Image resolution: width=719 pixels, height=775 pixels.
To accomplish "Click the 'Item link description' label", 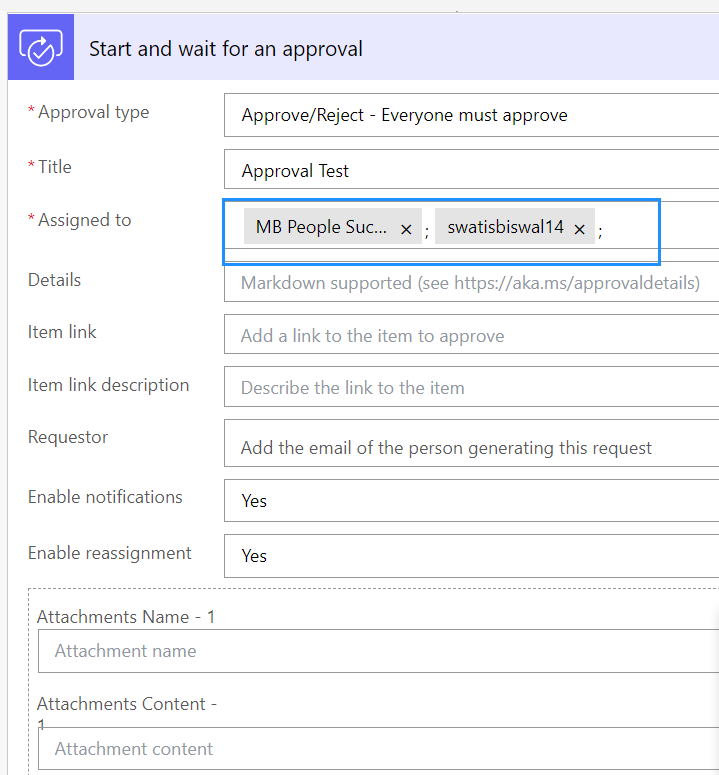I will [x=108, y=385].
